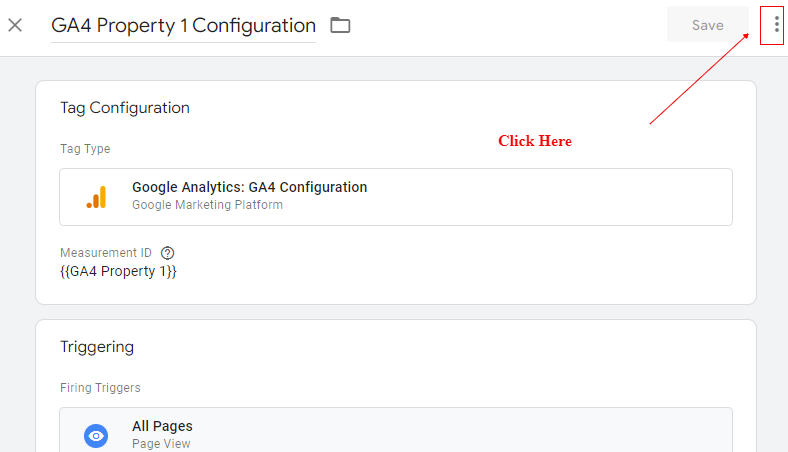Click the {{GA4 Property 1}} measurement ID value
788x452 pixels.
118,271
